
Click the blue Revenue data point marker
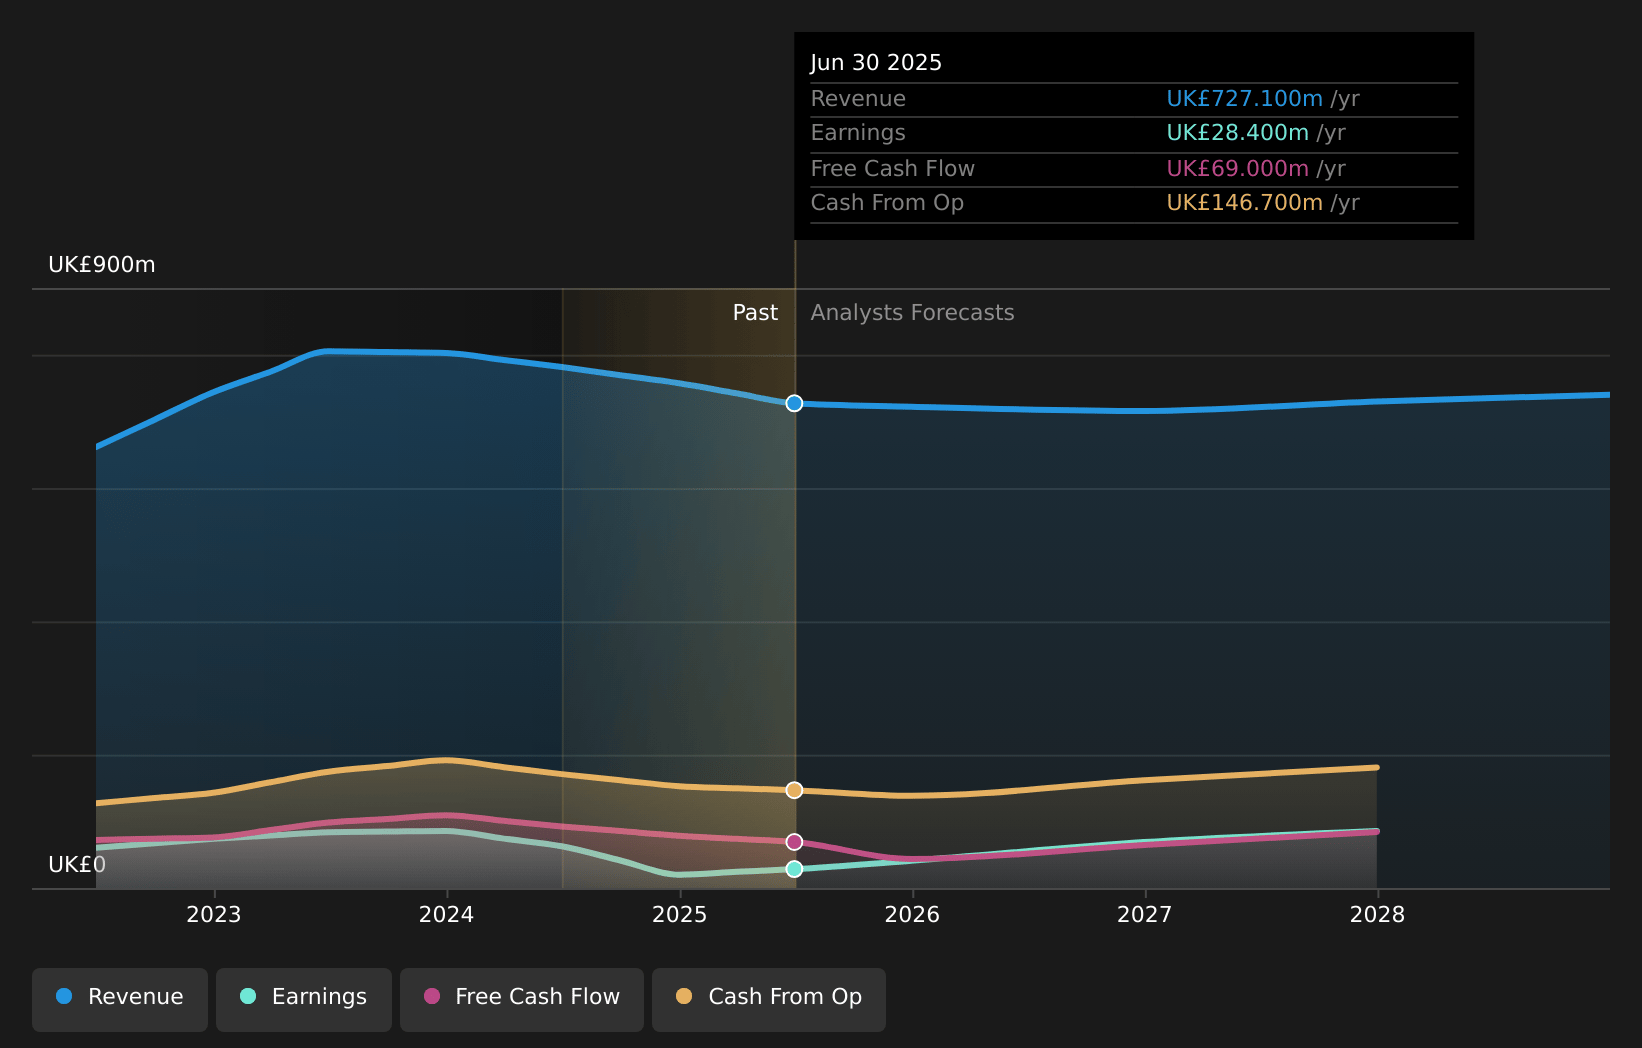(794, 403)
